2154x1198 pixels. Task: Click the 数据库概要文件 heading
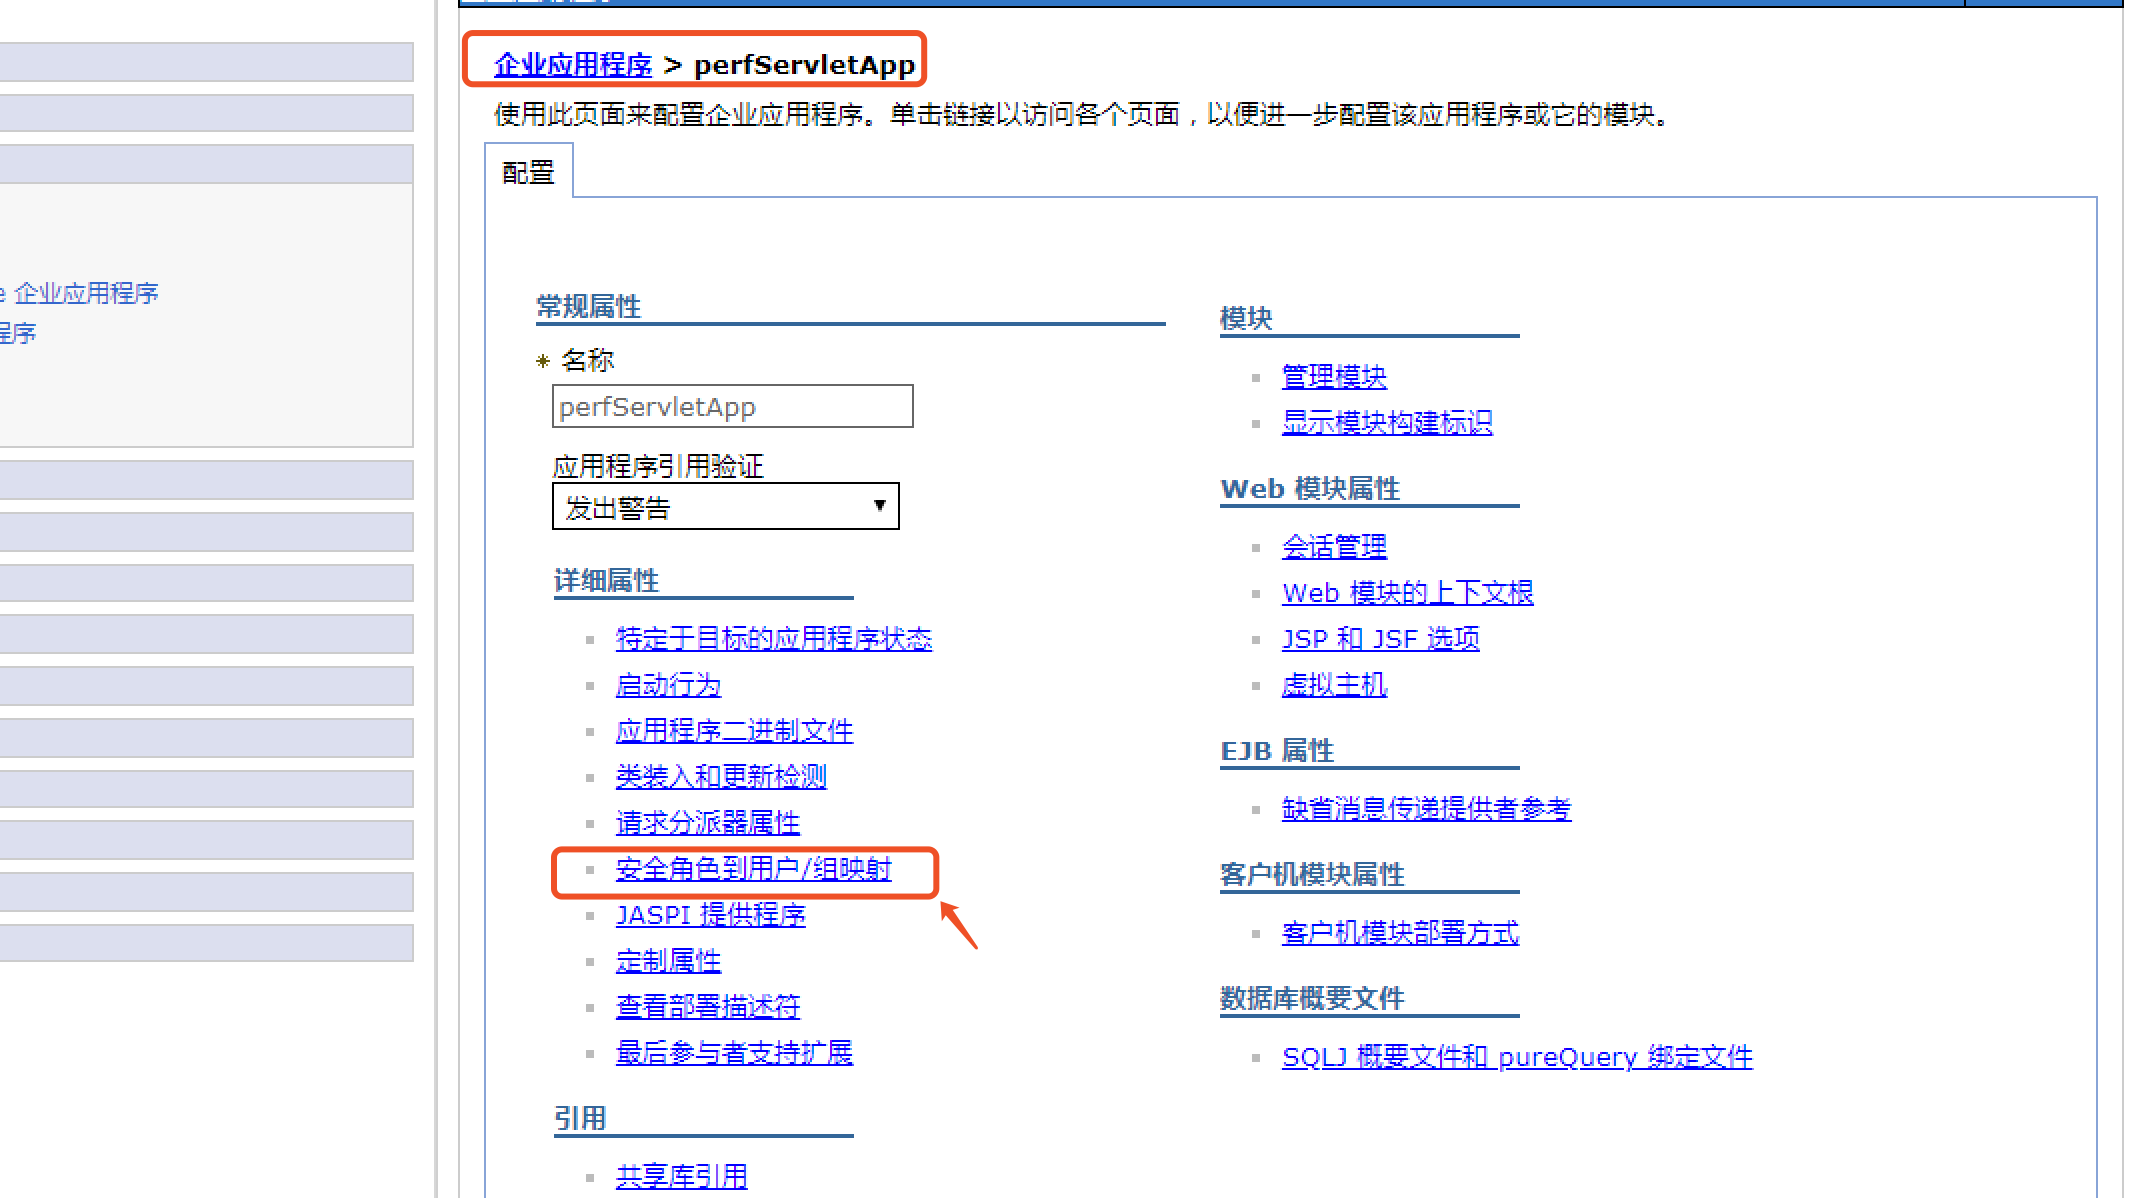tap(1312, 999)
